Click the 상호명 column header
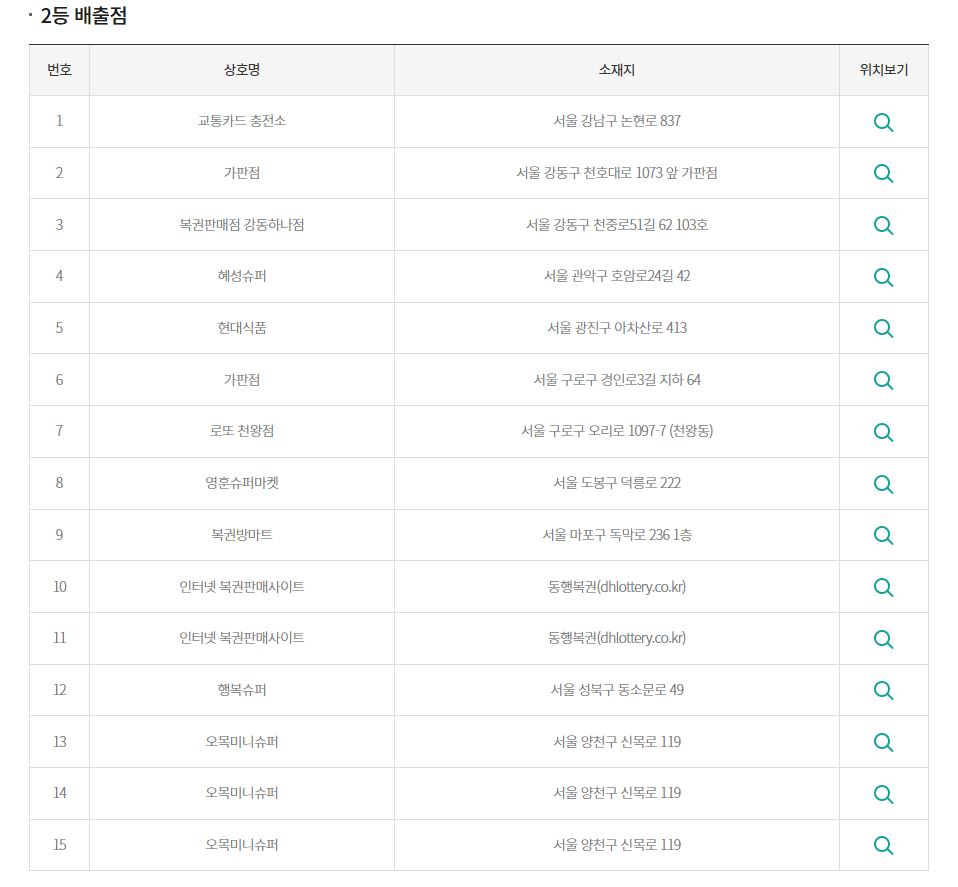Viewport: 958px width, 887px height. 242,70
